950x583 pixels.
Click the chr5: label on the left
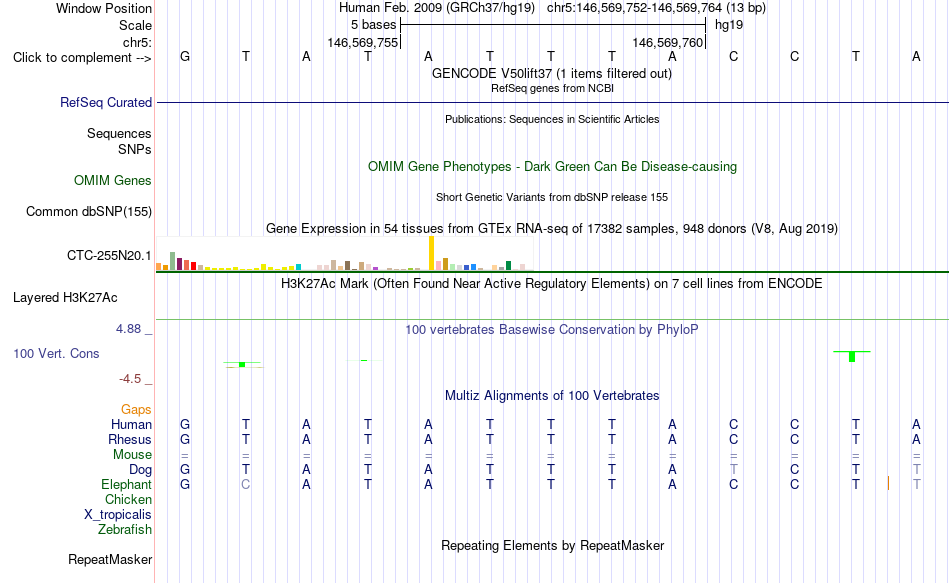[x=138, y=42]
